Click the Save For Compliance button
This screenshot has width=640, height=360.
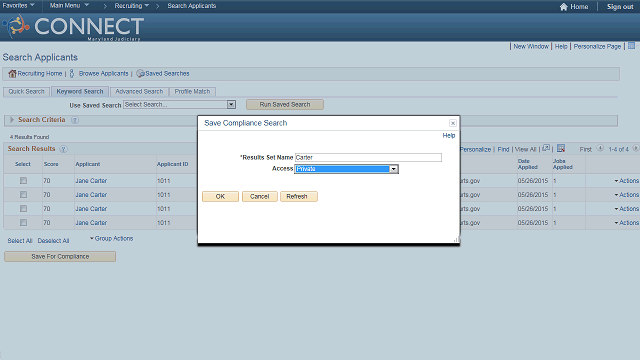(x=60, y=256)
